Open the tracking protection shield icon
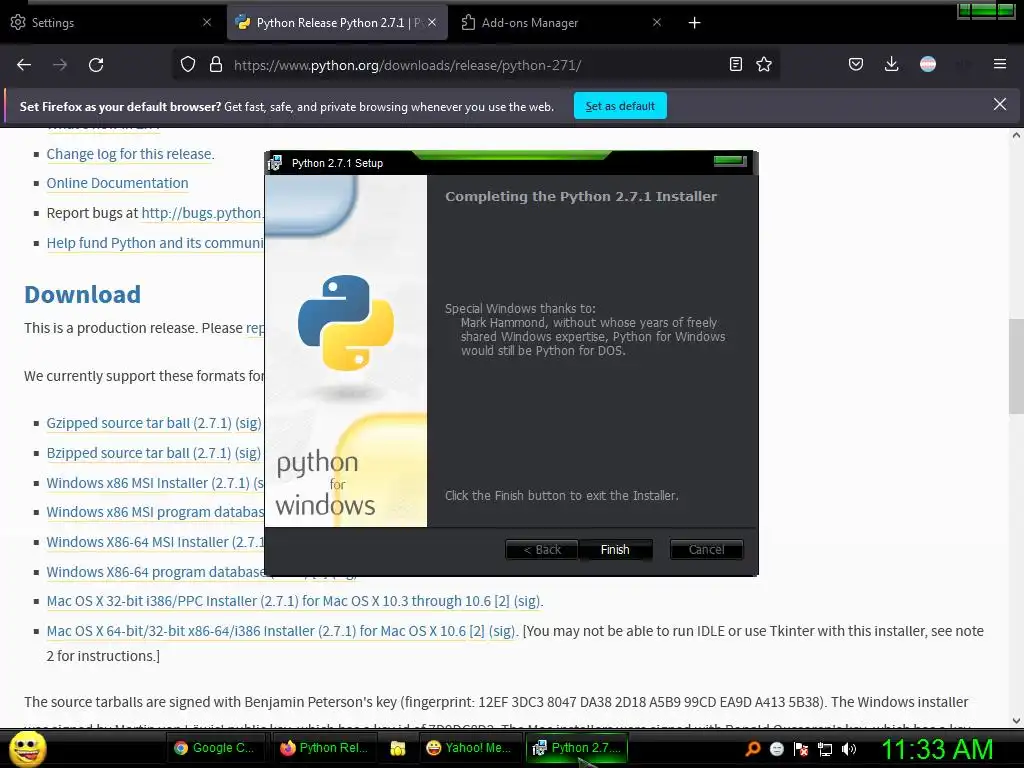 tap(188, 65)
